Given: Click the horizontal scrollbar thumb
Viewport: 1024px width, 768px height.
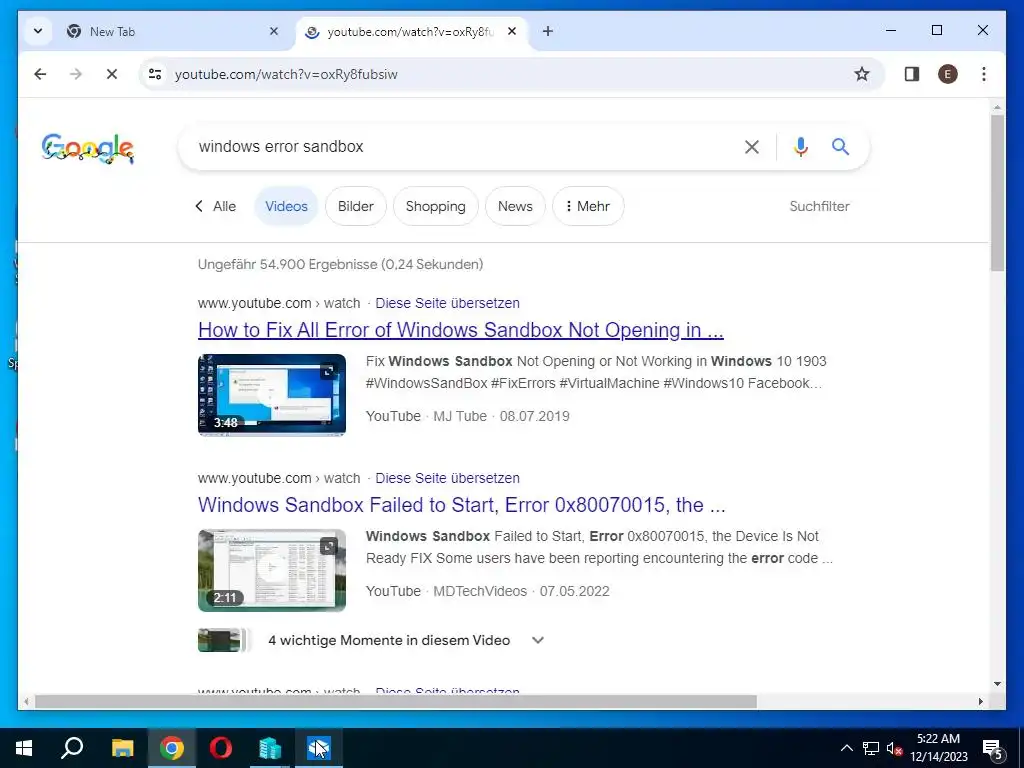Looking at the screenshot, I should [x=396, y=701].
